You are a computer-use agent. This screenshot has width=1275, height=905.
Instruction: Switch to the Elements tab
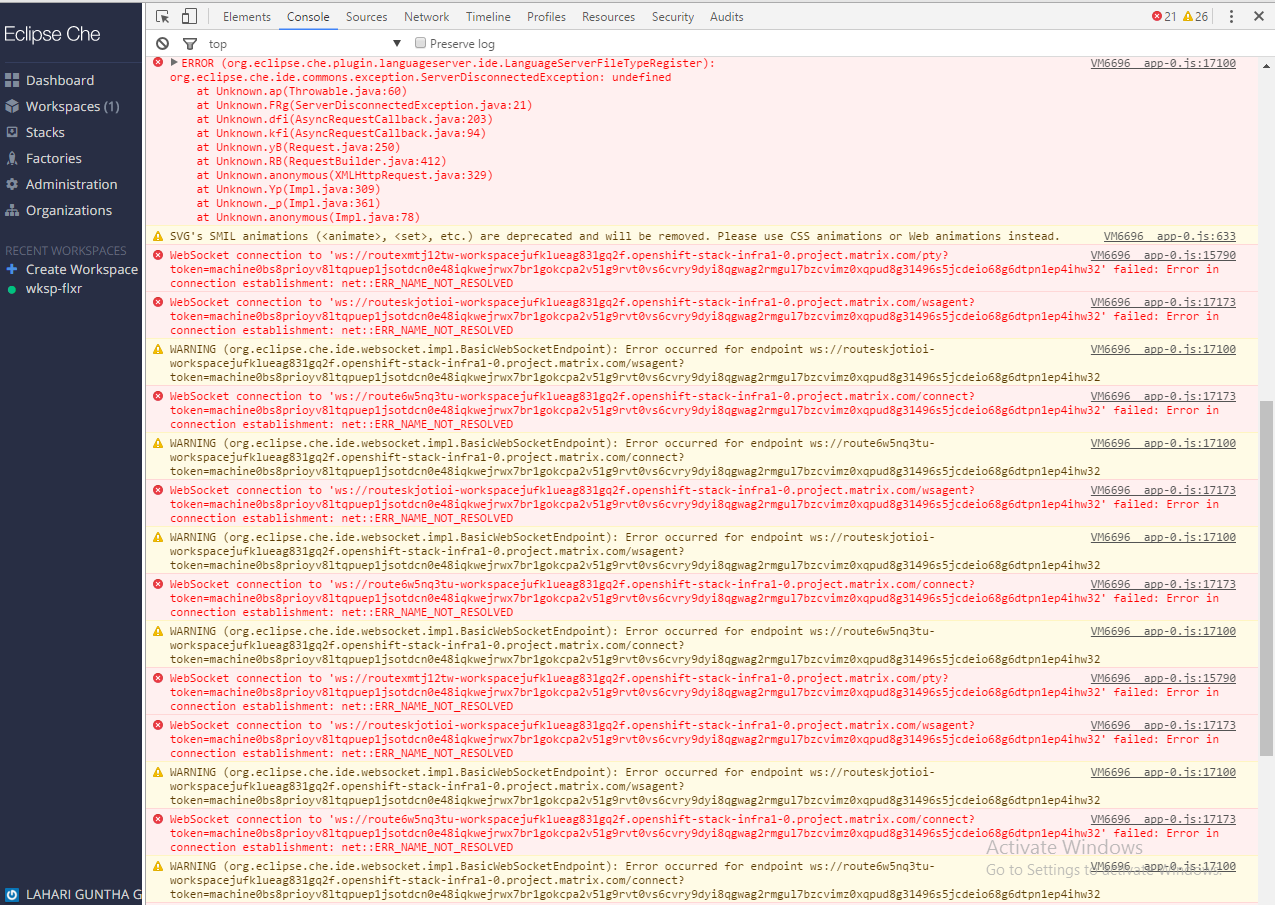[x=247, y=16]
